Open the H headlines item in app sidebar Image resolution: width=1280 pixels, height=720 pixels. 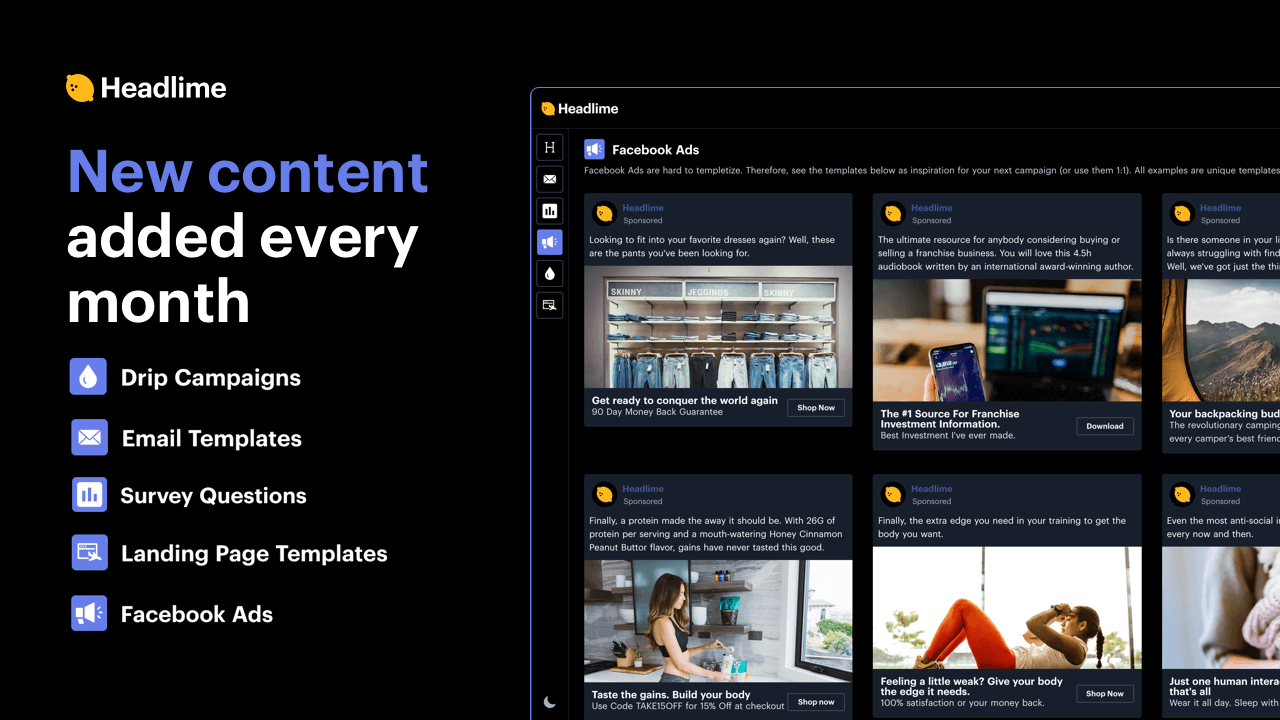point(549,148)
